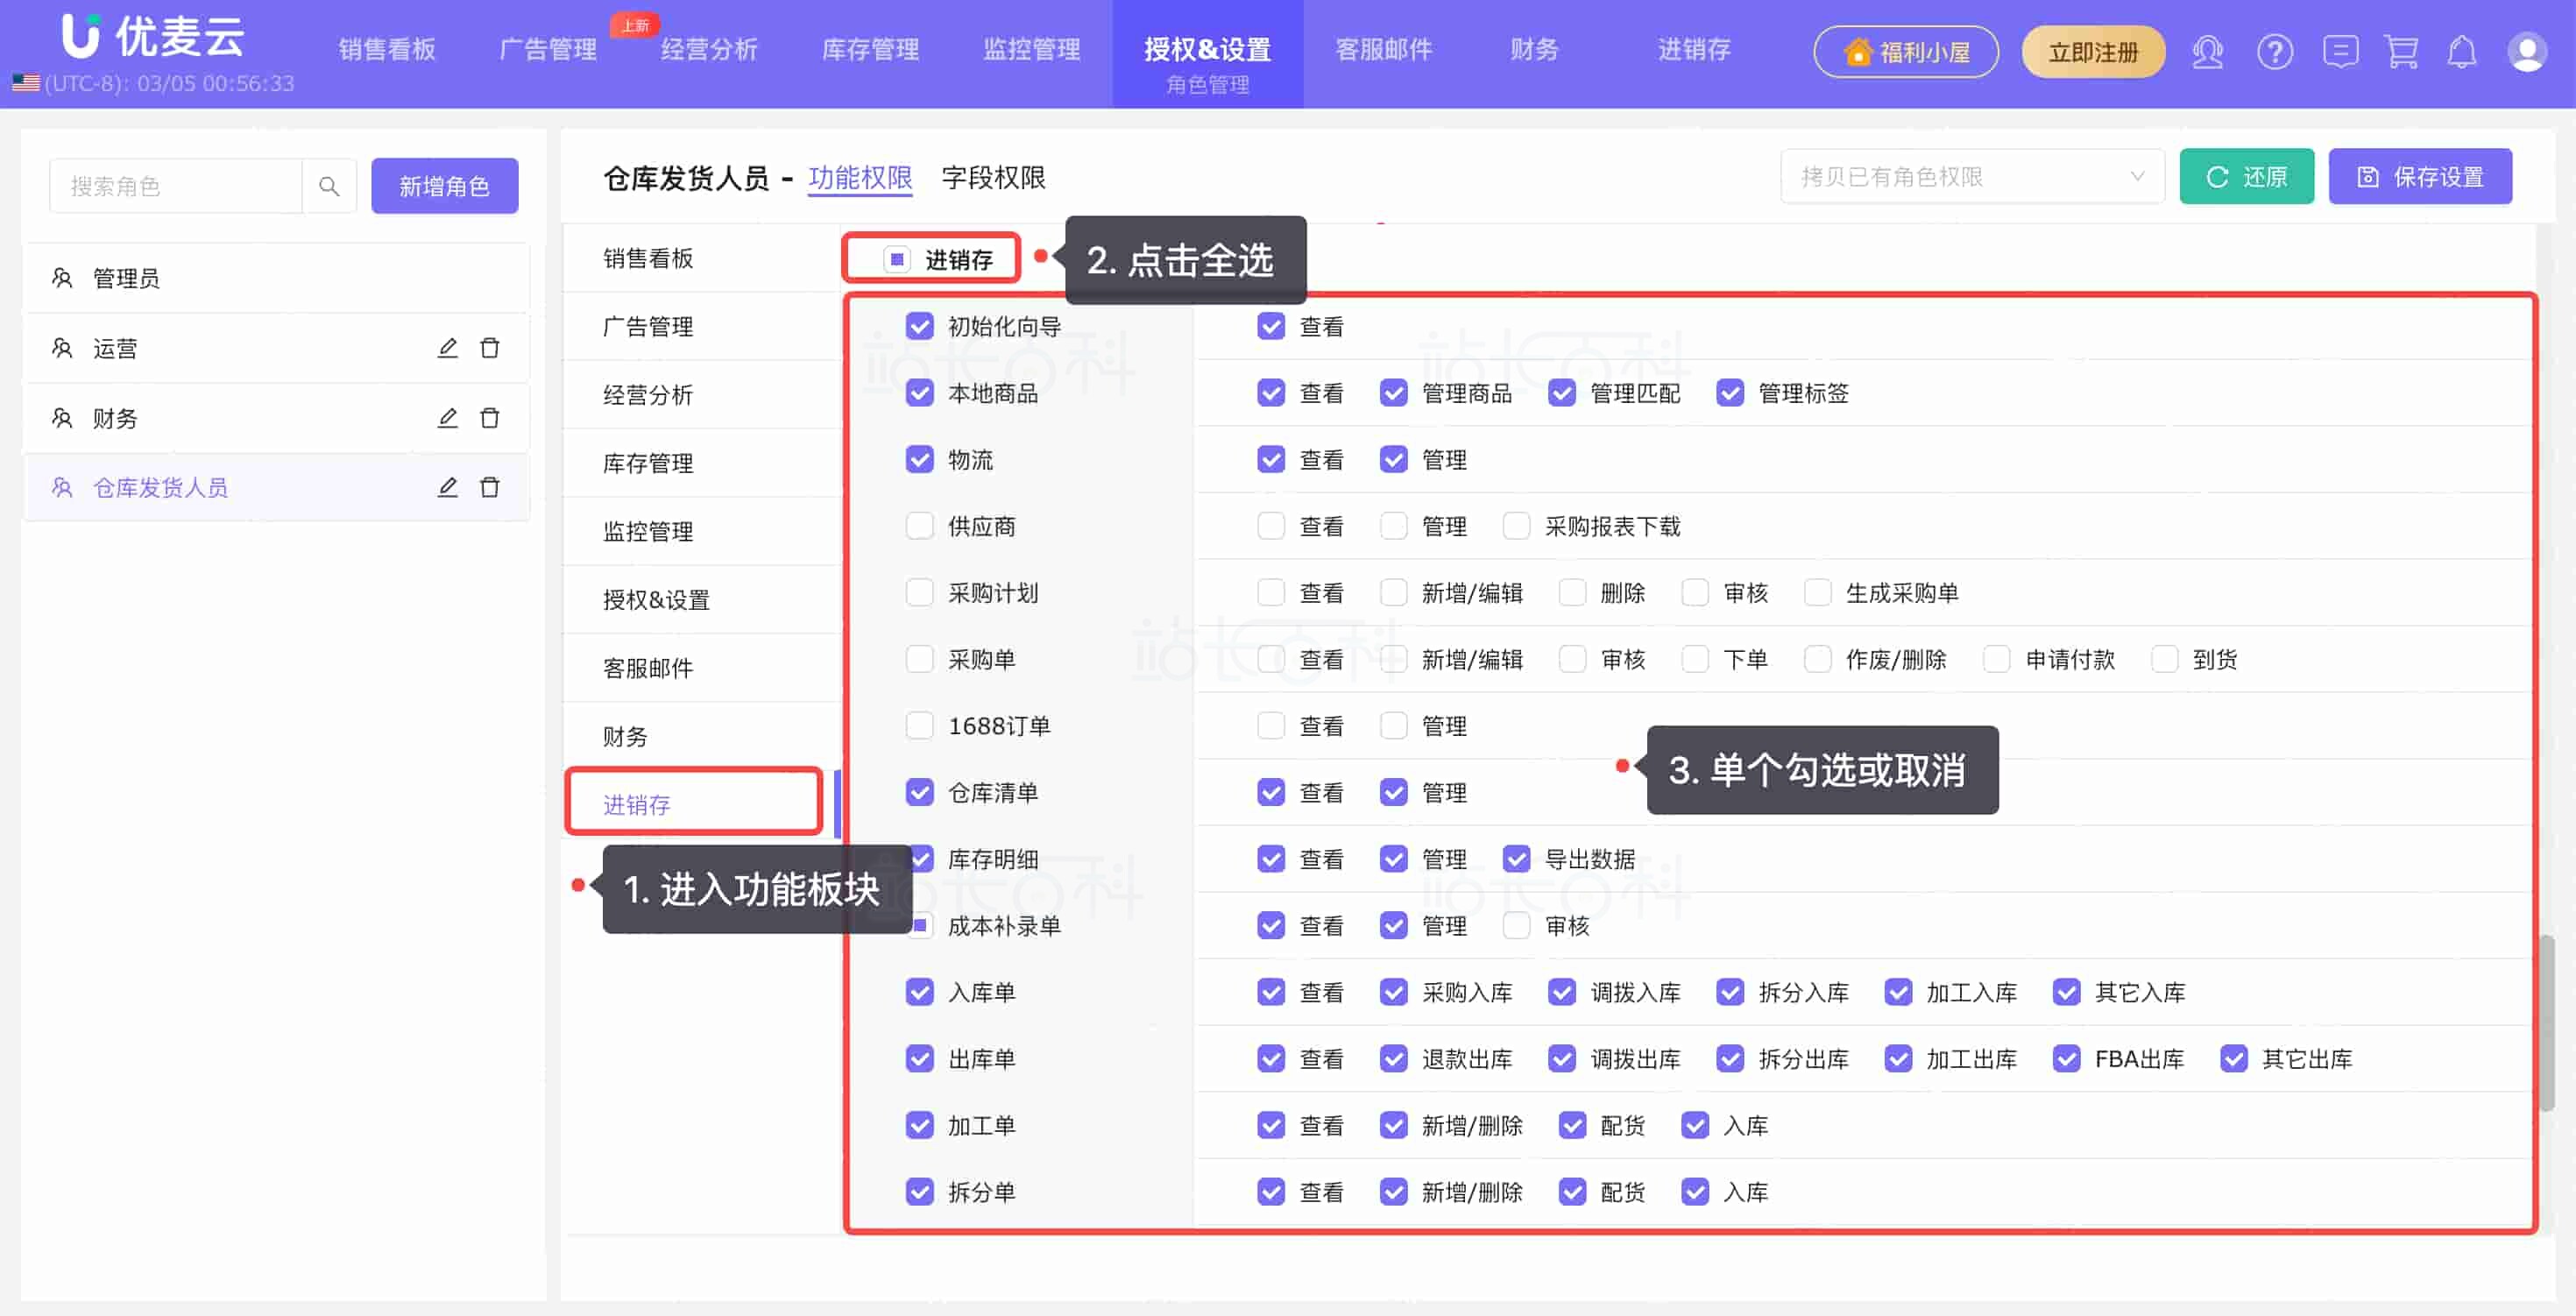
Task: Select 财务 in the function module list
Action: (x=626, y=737)
